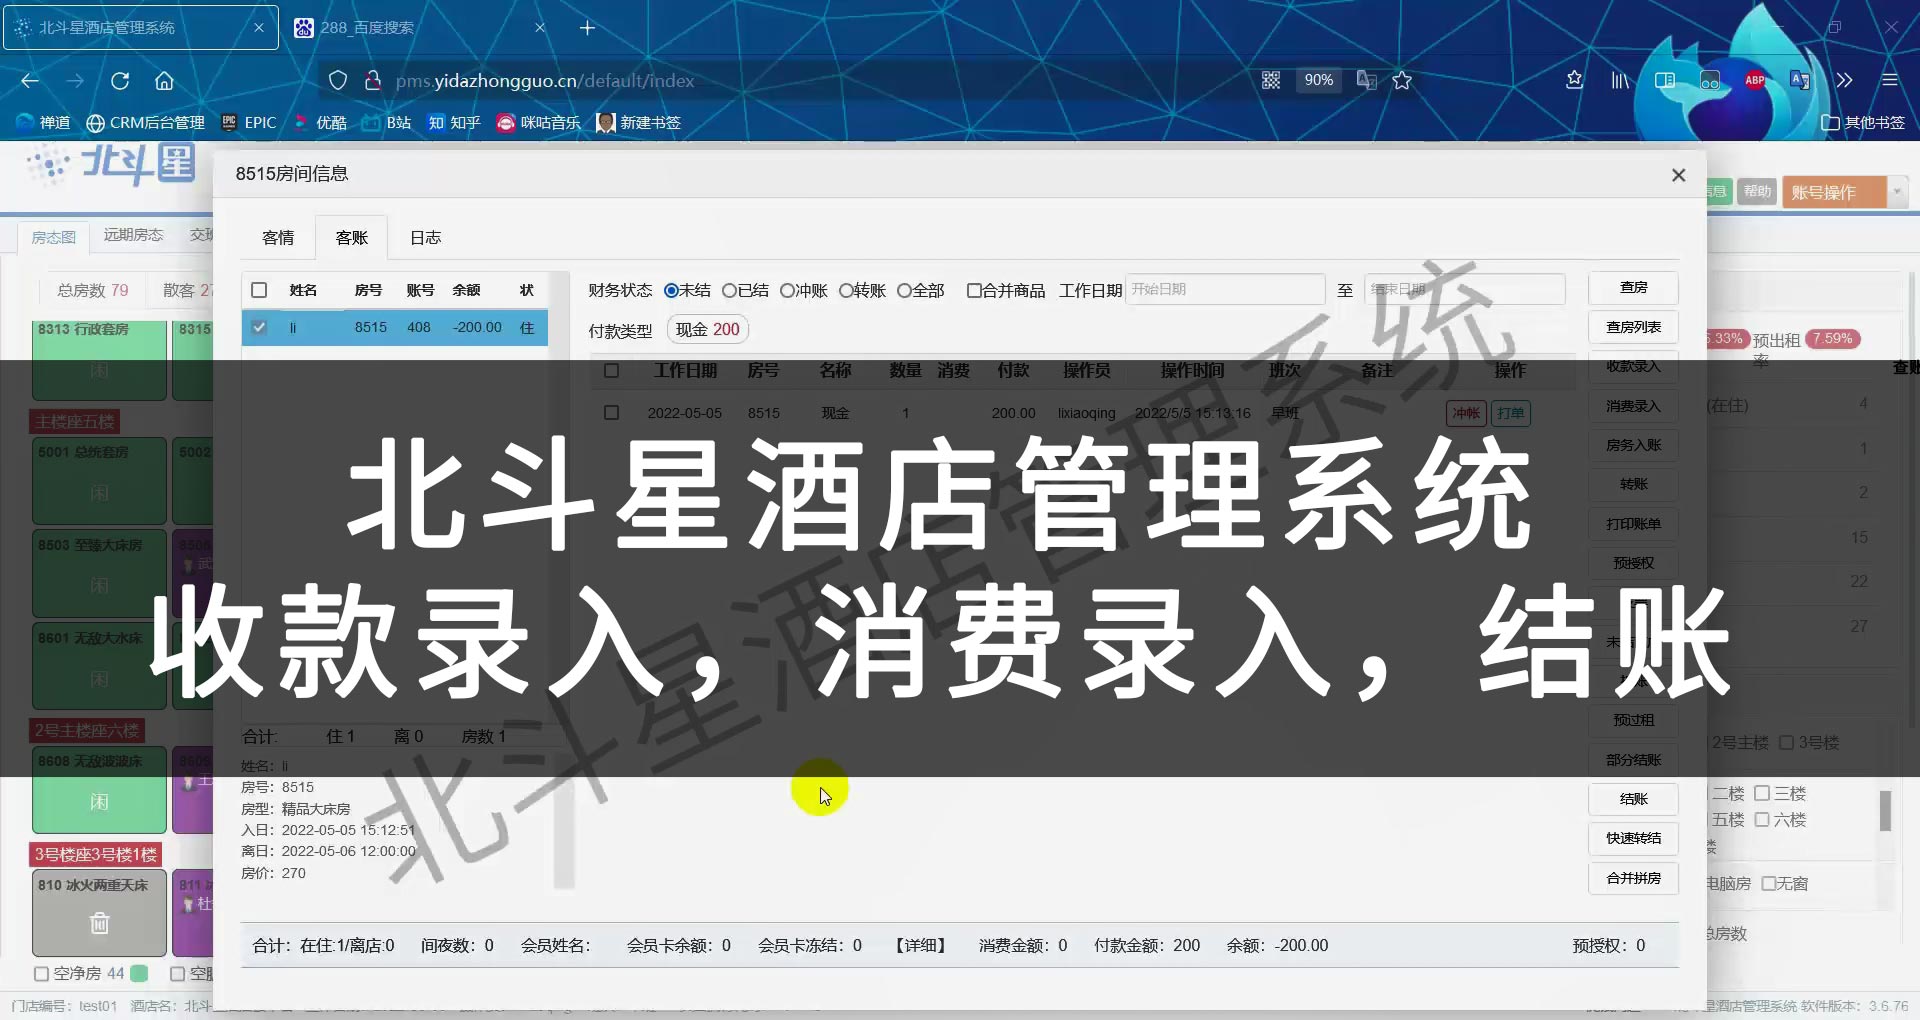Open the QR code icon in address bar
This screenshot has height=1020, width=1920.
[x=1271, y=80]
